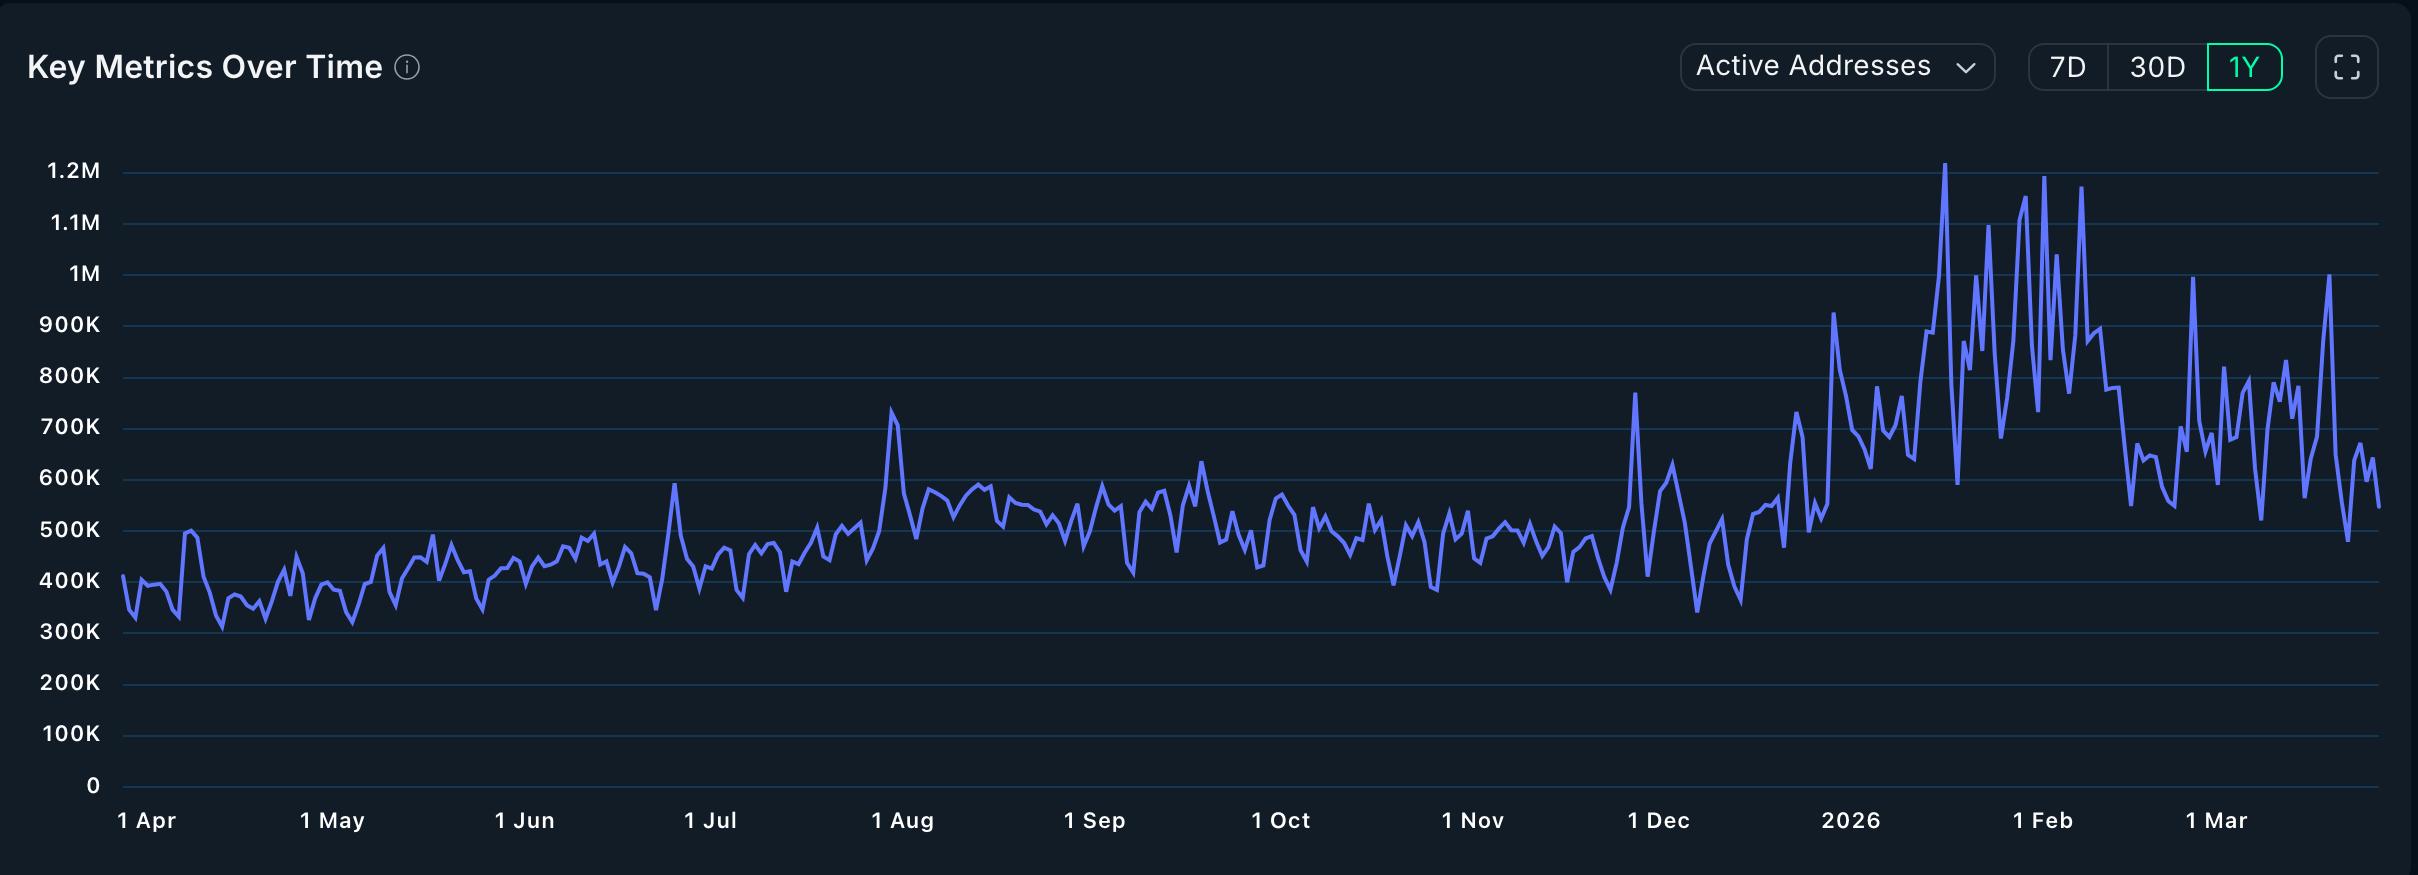The height and width of the screenshot is (875, 2418).
Task: Click the 'Key Metrics Over Time' heading
Action: pos(205,67)
